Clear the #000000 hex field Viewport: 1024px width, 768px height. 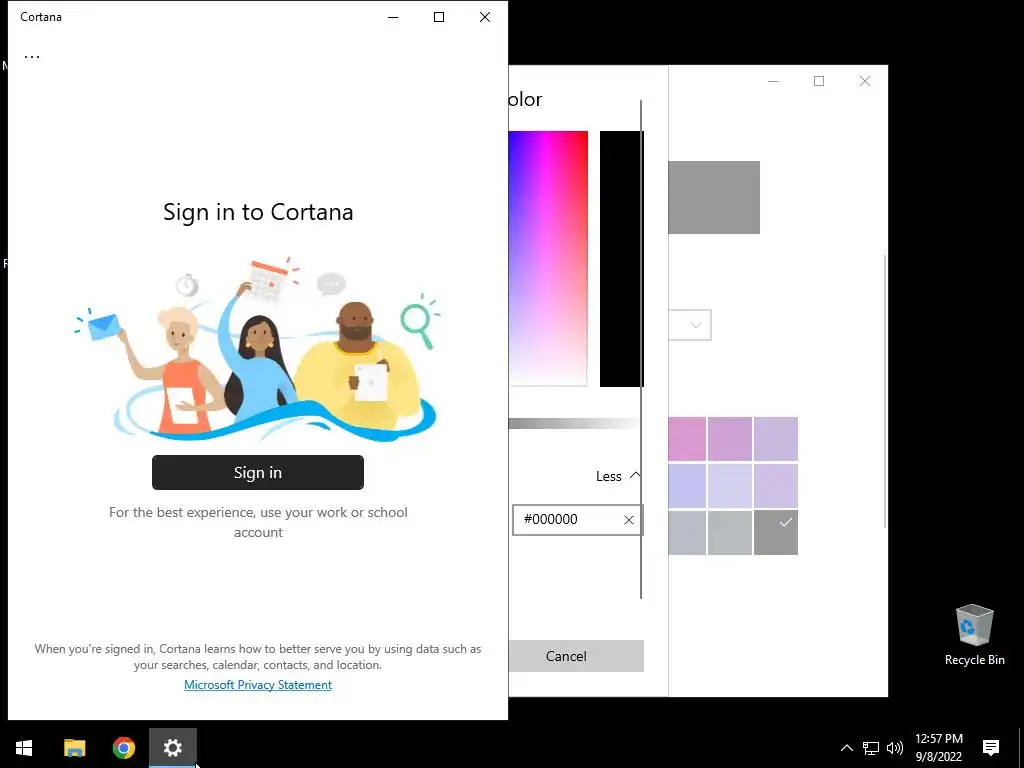(x=629, y=520)
